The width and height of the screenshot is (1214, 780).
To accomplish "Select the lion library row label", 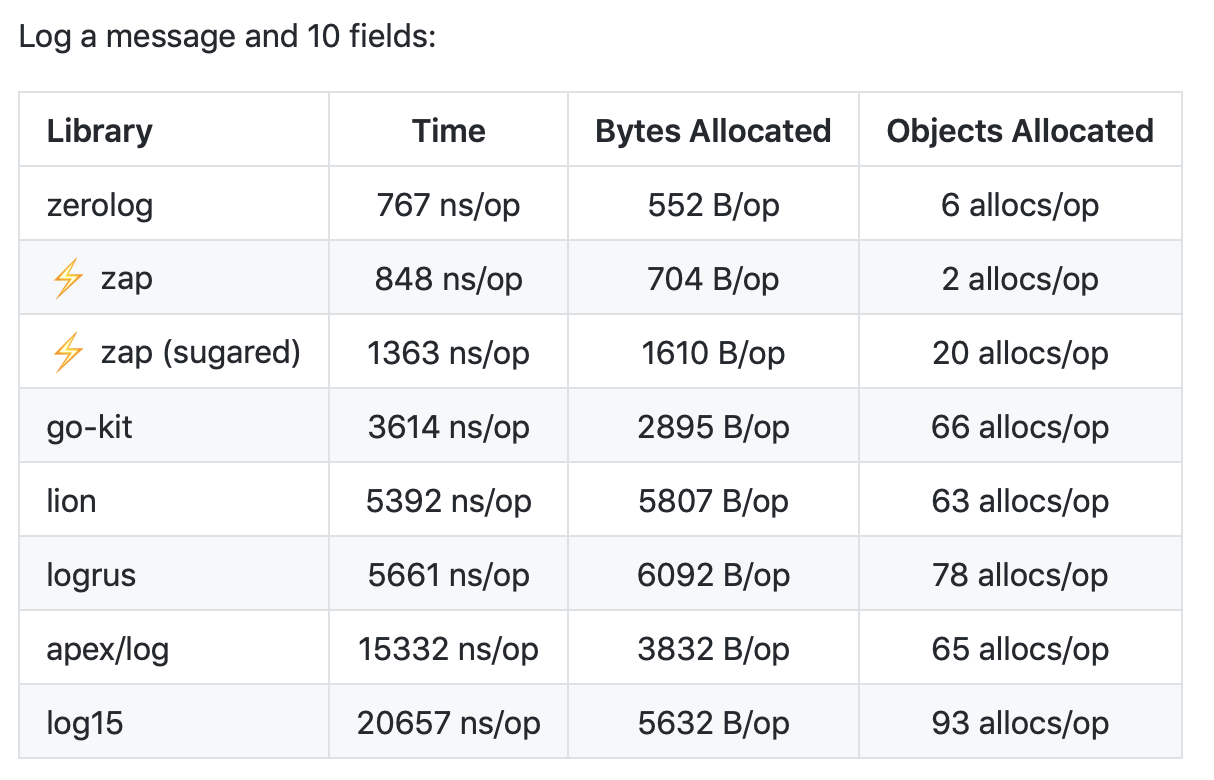I will (x=72, y=501).
